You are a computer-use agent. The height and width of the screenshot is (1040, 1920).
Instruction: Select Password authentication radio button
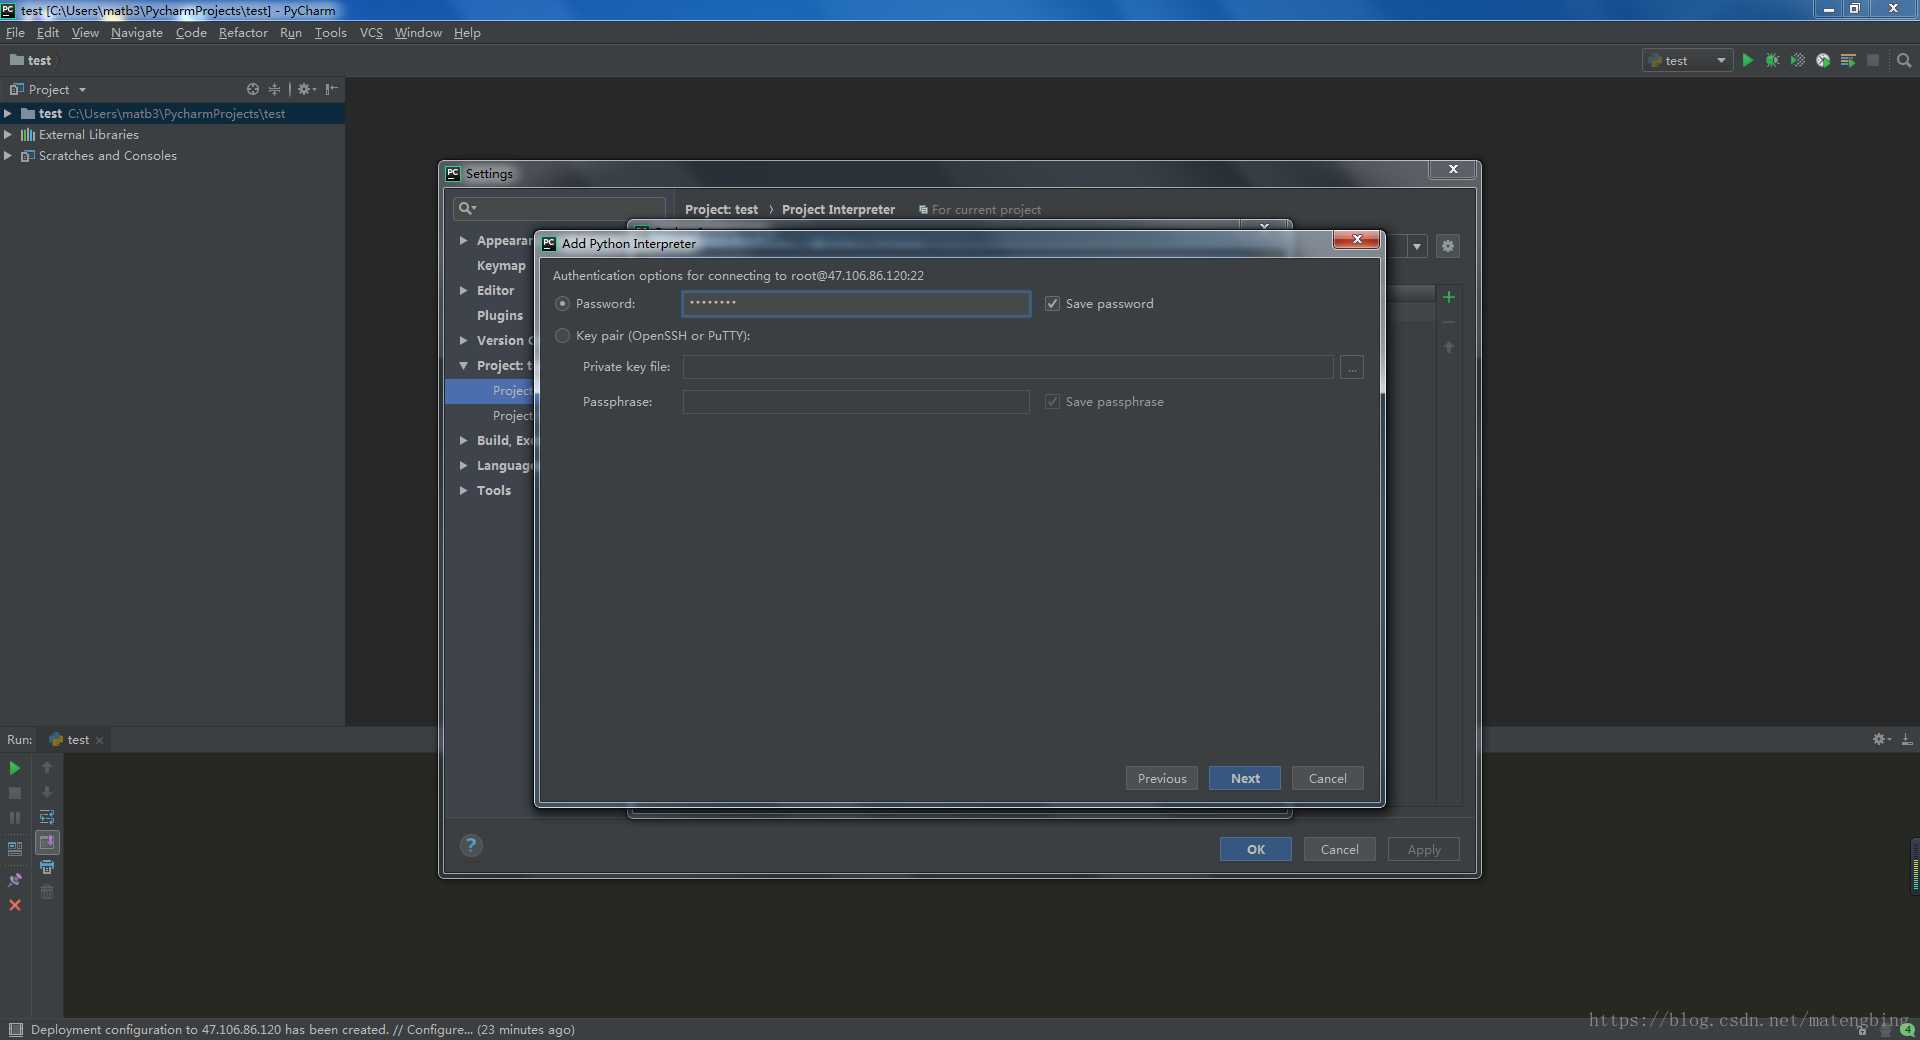click(563, 304)
